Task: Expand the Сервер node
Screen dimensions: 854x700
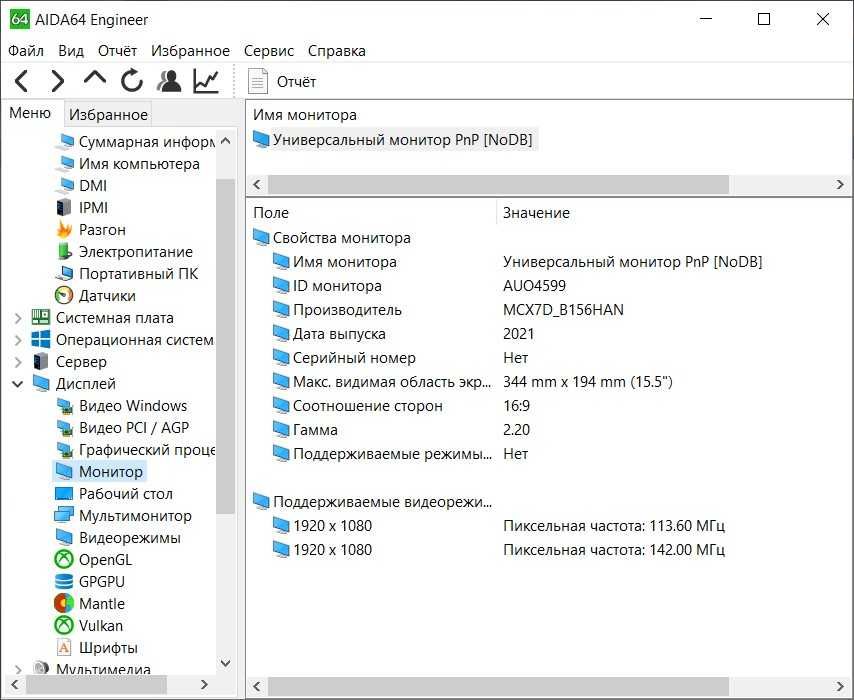Action: (18, 362)
